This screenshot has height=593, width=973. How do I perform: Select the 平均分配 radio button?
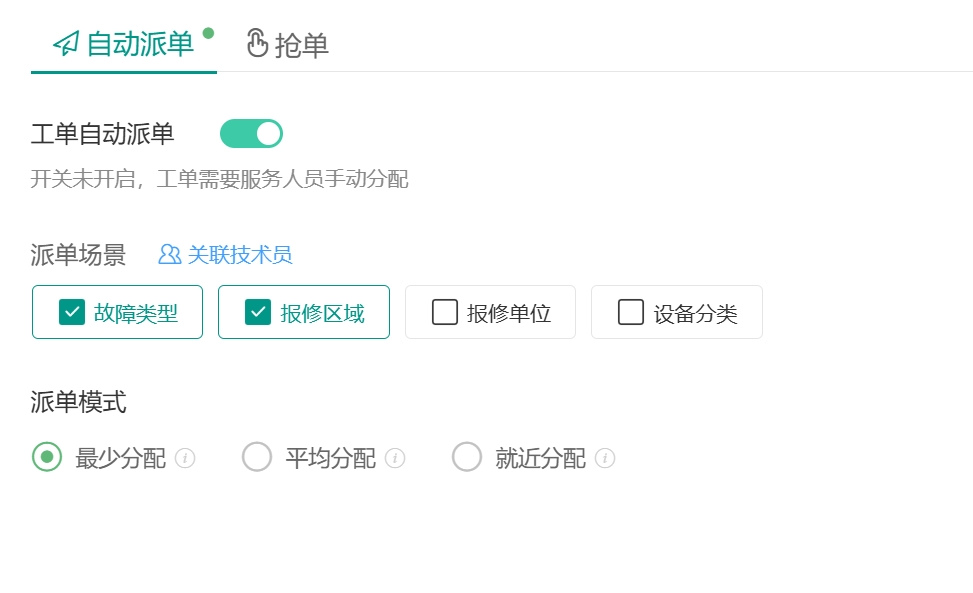(257, 457)
